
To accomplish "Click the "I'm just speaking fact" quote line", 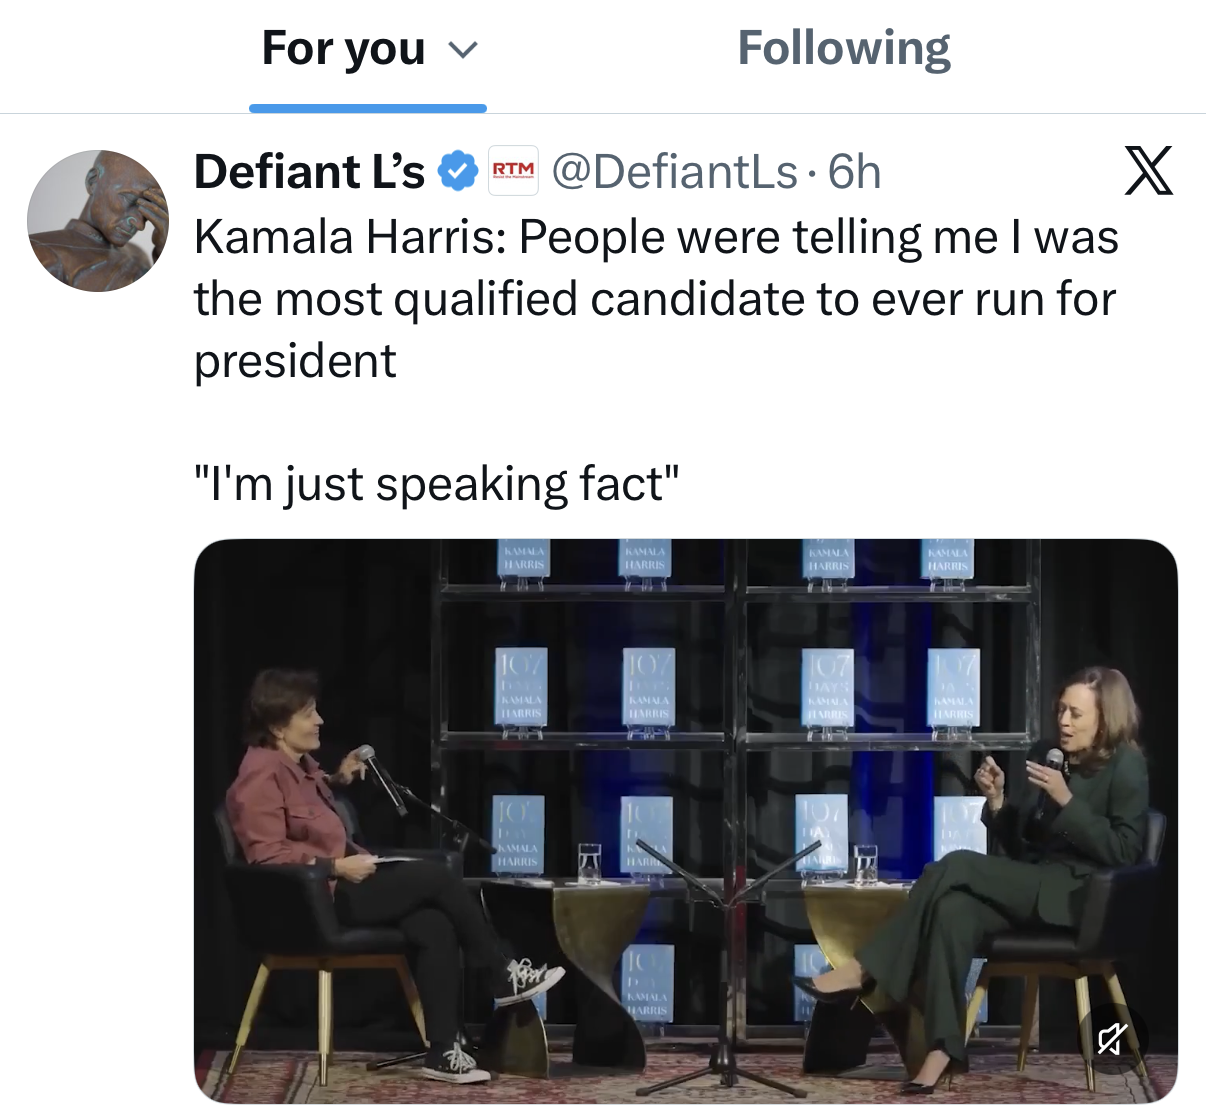I will [436, 484].
